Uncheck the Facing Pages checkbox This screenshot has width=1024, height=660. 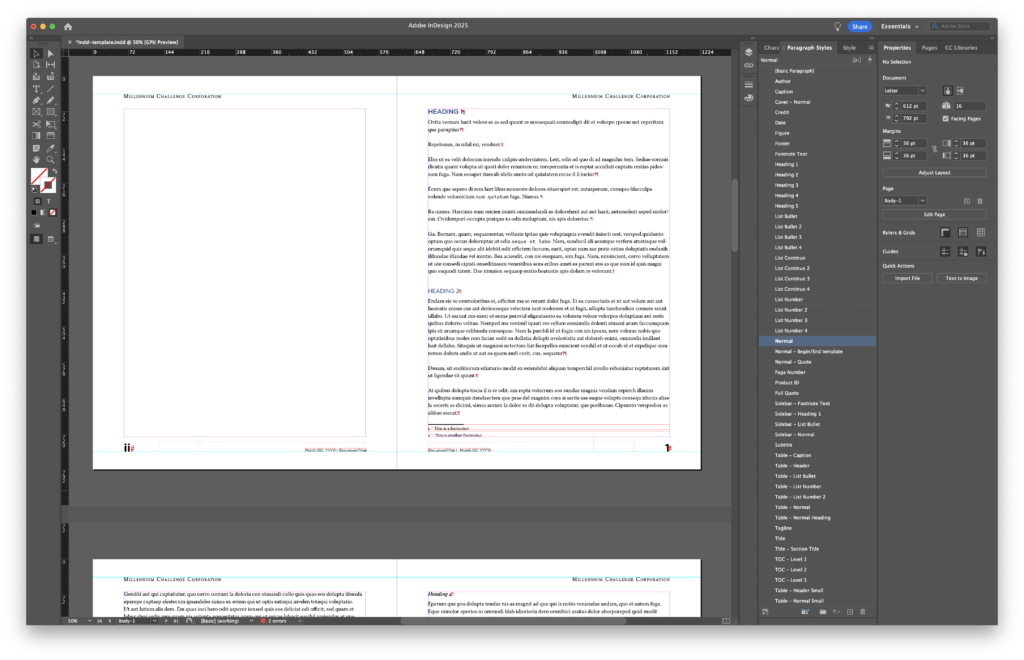946,119
